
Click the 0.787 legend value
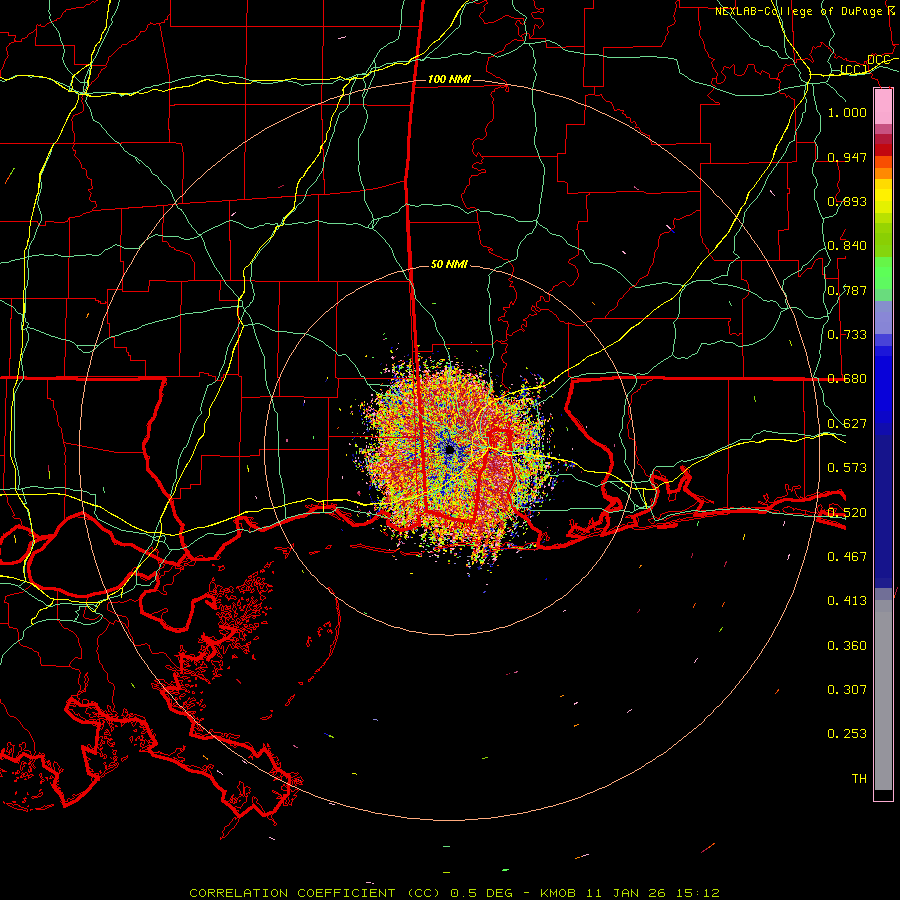[847, 290]
